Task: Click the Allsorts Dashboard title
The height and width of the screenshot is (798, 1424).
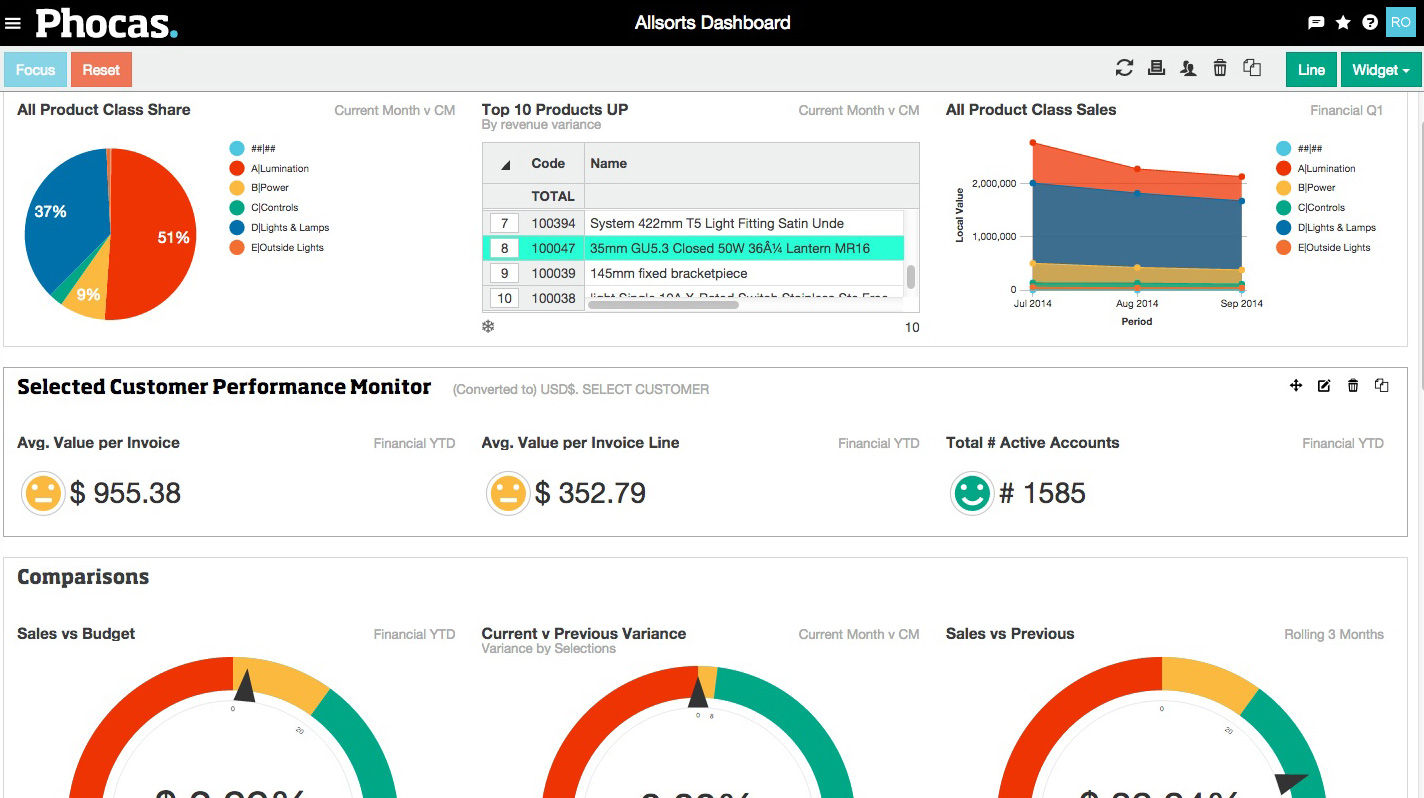Action: [x=713, y=22]
